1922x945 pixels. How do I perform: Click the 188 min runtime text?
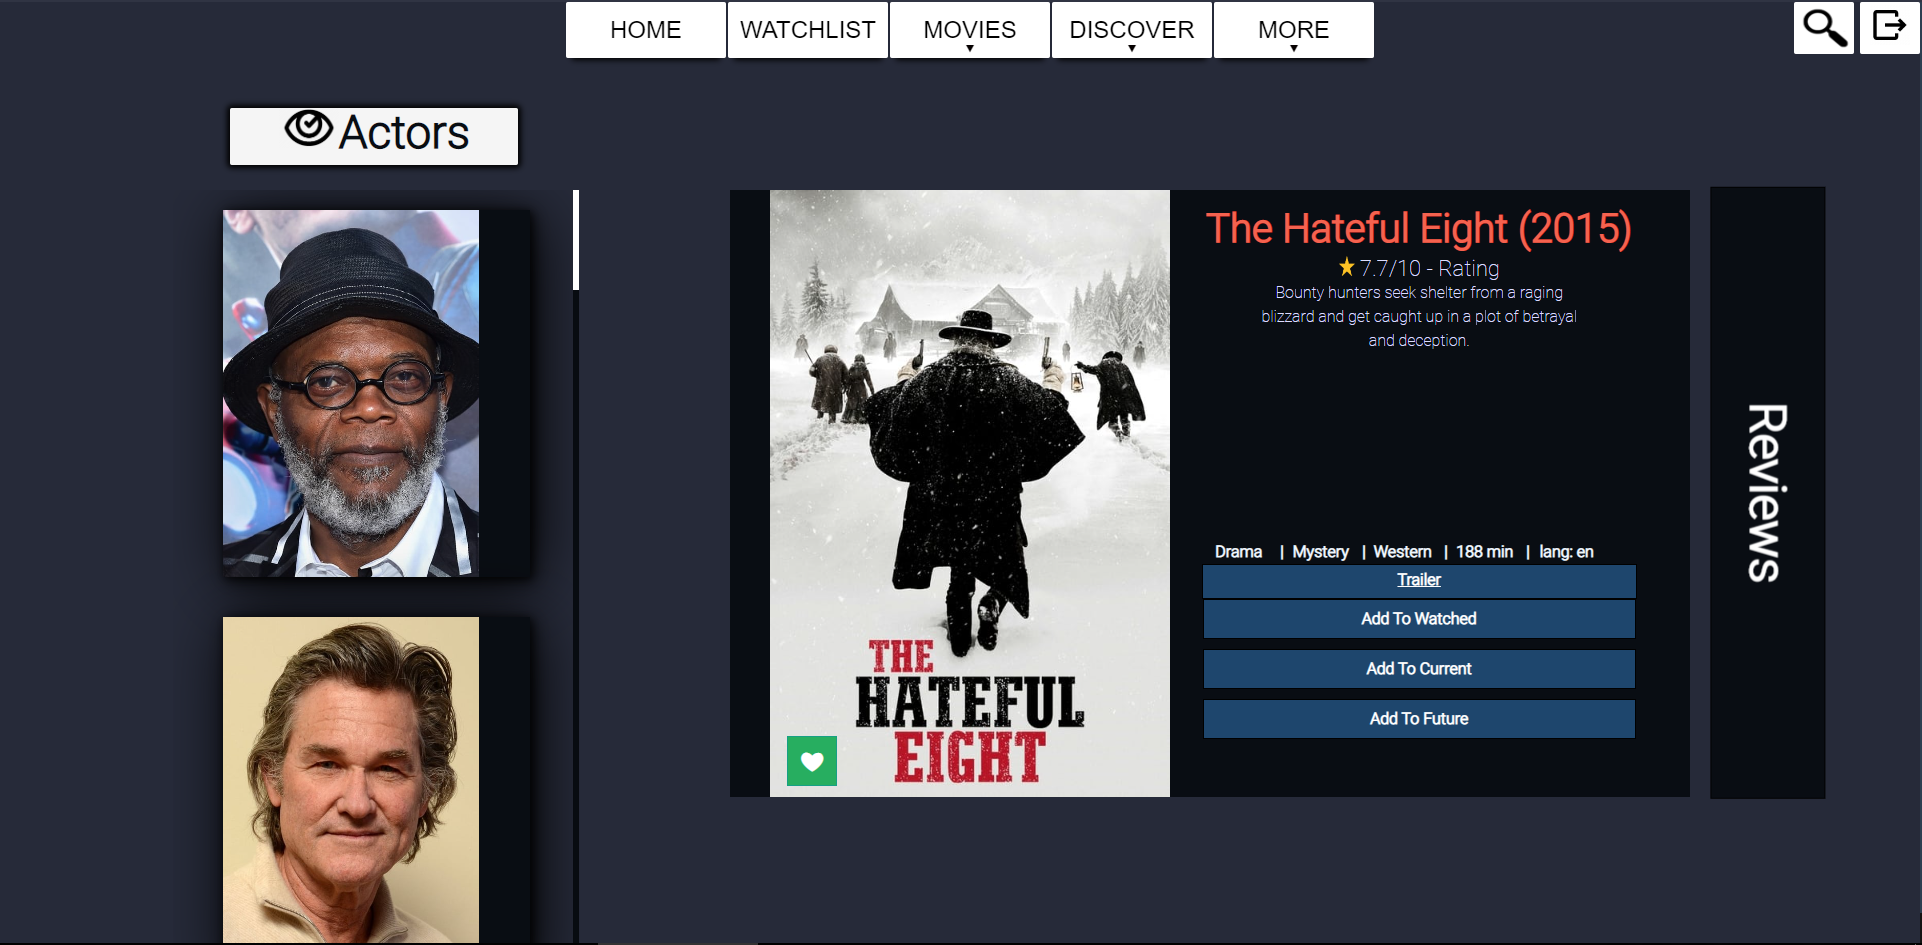coord(1484,552)
